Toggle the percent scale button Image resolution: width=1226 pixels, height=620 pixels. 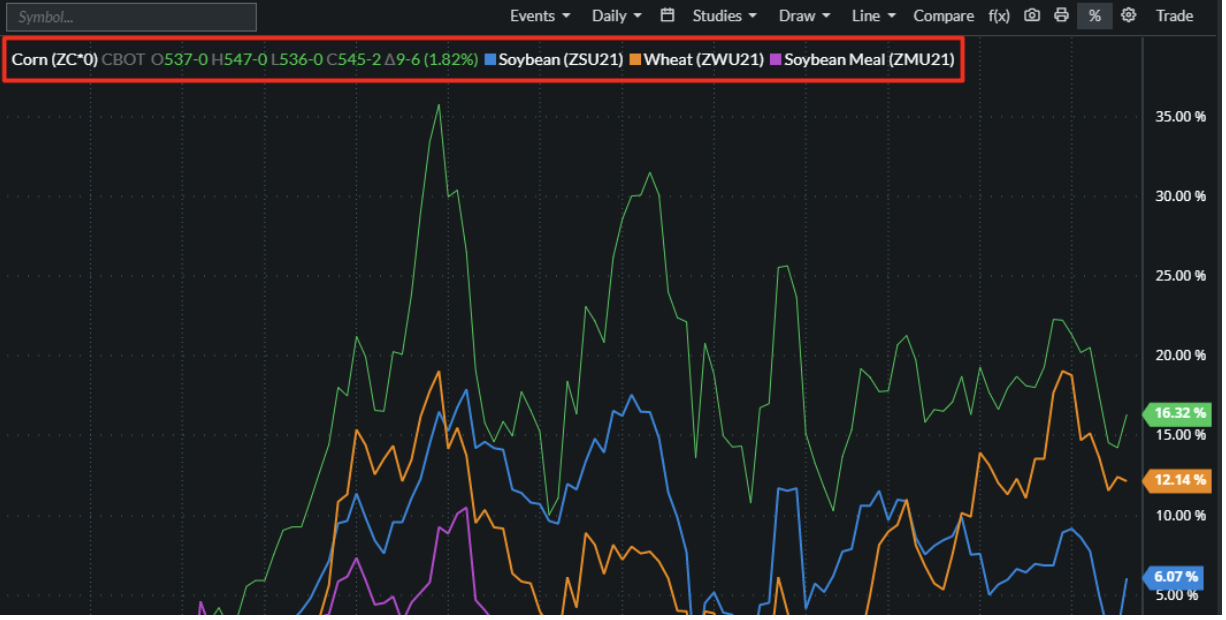[1094, 16]
